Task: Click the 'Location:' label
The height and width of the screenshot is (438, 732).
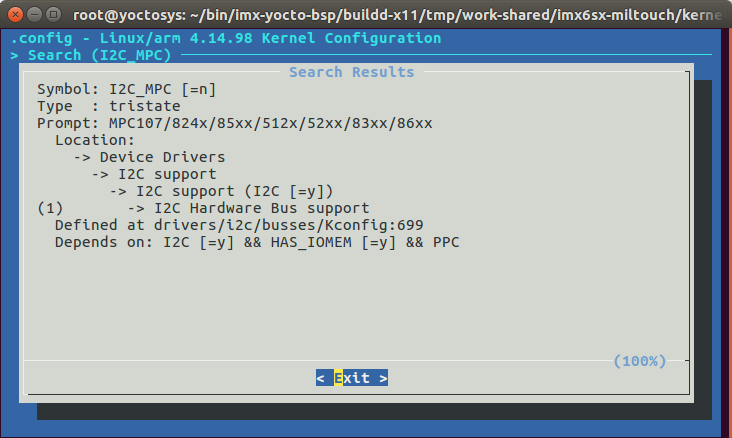Action: click(x=95, y=140)
